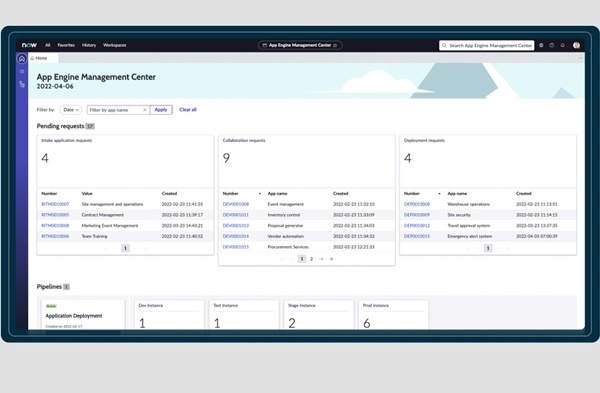The height and width of the screenshot is (393, 600).
Task: Open the home icon in left sidebar
Action: 22,59
